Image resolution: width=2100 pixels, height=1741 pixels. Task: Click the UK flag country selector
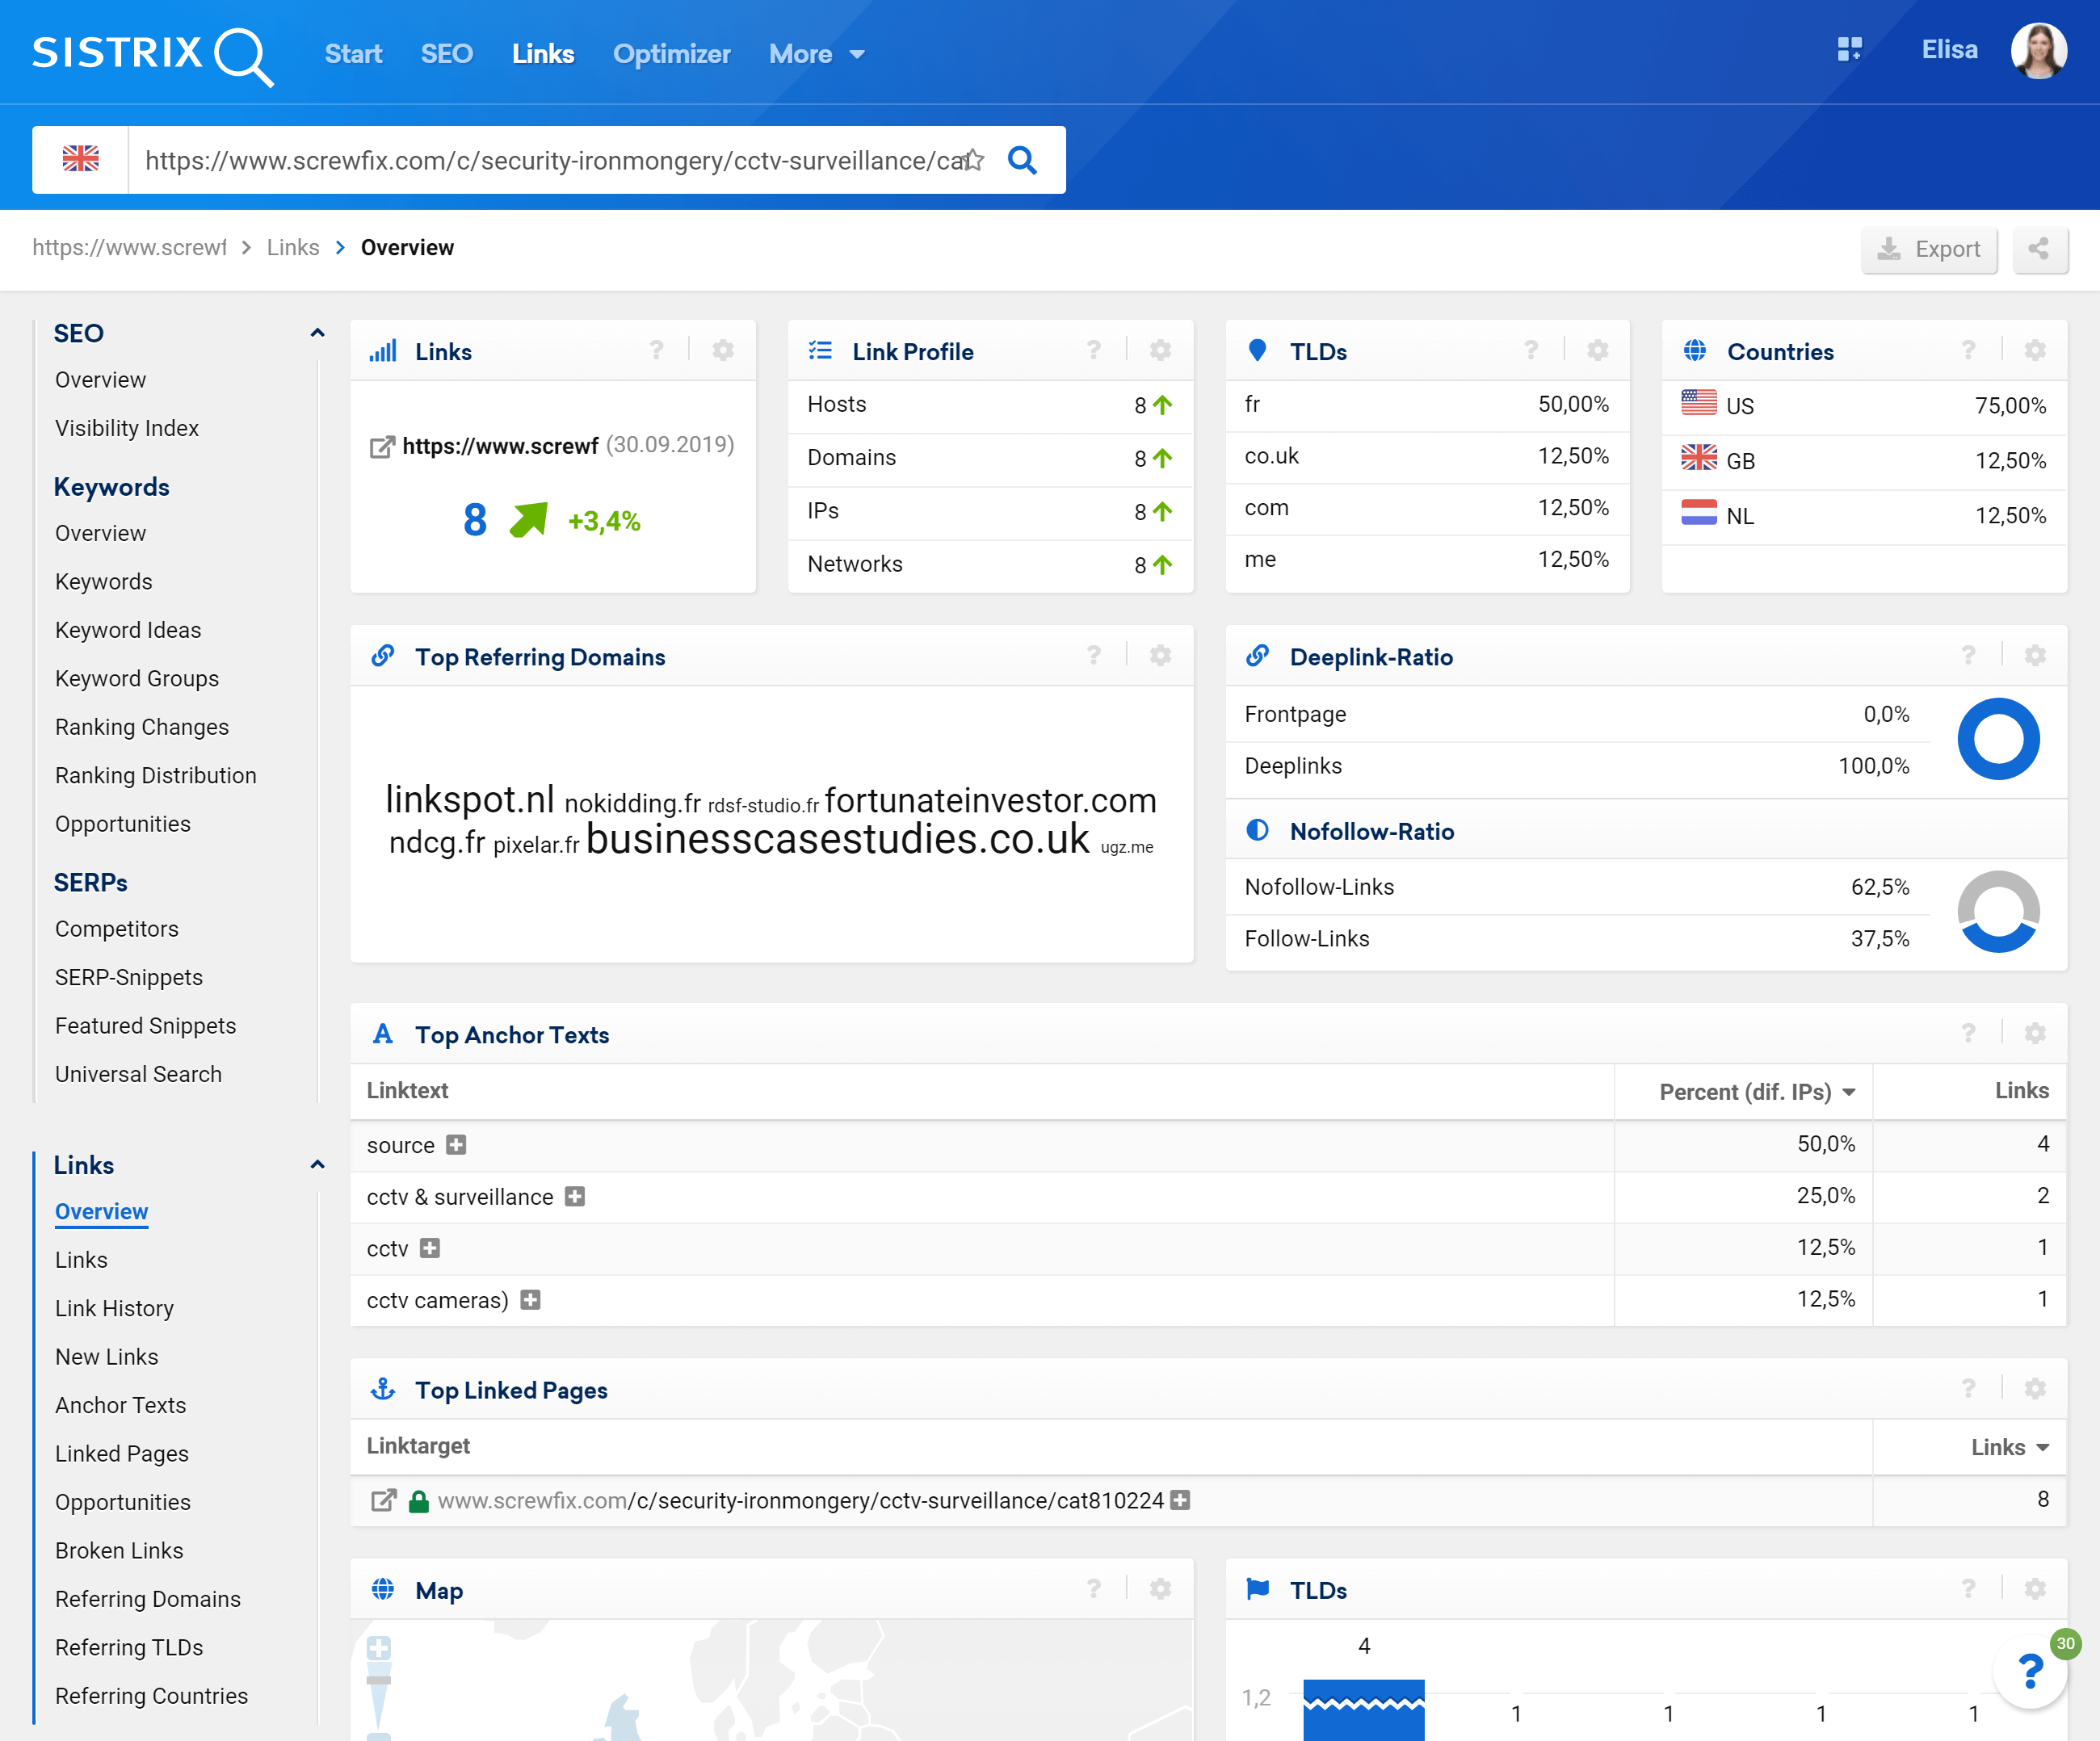[x=80, y=159]
